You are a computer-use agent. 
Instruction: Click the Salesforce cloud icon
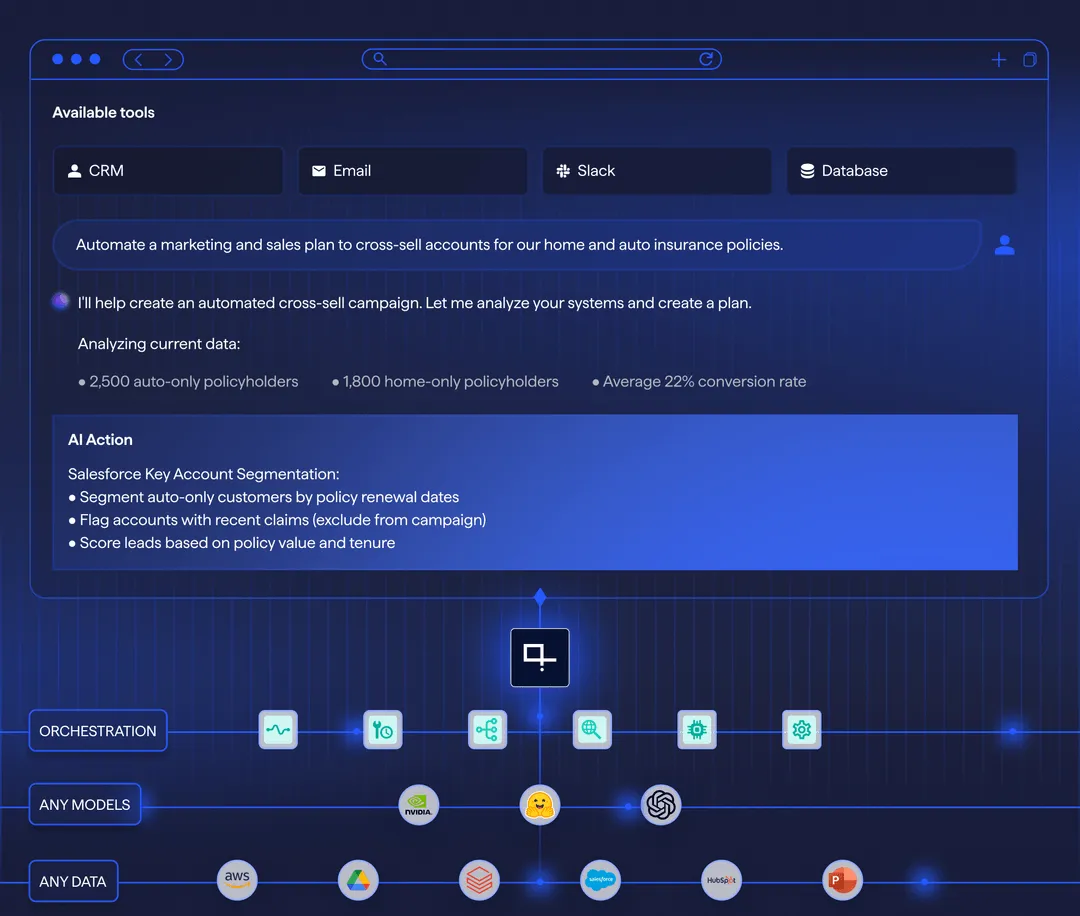click(x=601, y=879)
